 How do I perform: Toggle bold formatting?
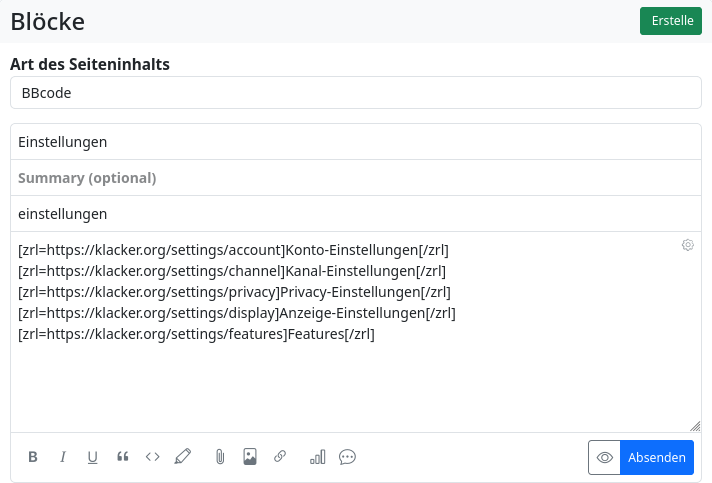pos(33,457)
